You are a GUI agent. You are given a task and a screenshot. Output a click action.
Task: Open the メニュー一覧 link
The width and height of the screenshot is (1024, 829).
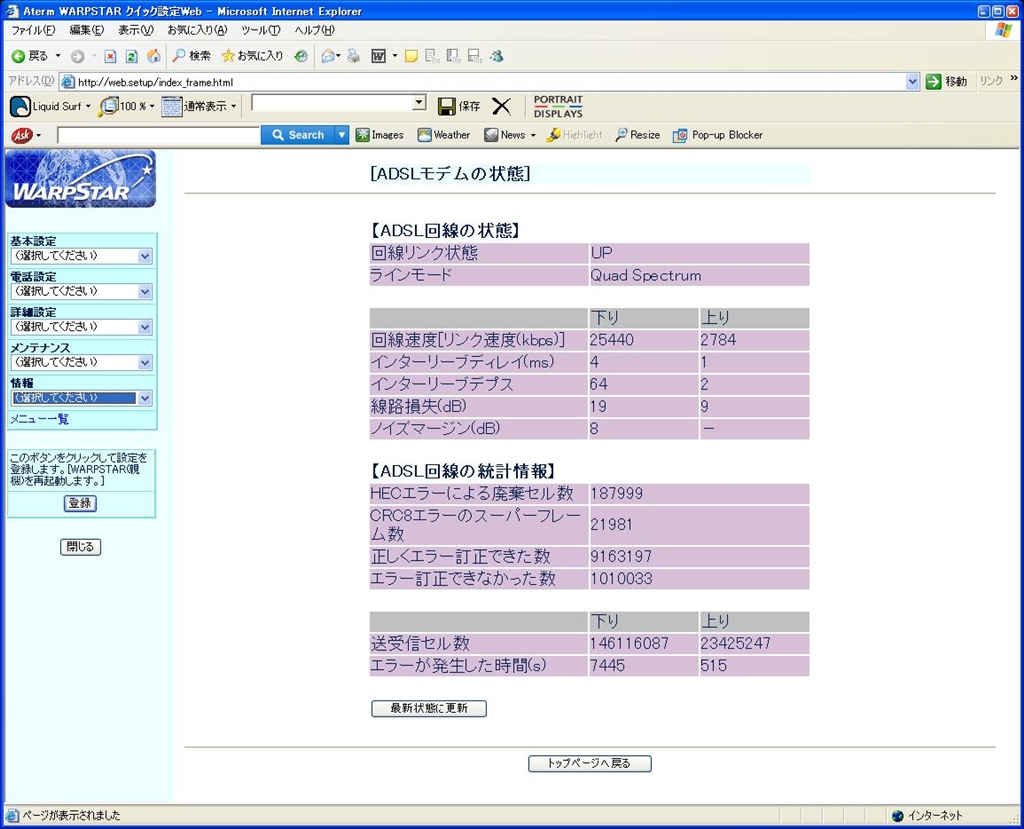click(x=39, y=419)
